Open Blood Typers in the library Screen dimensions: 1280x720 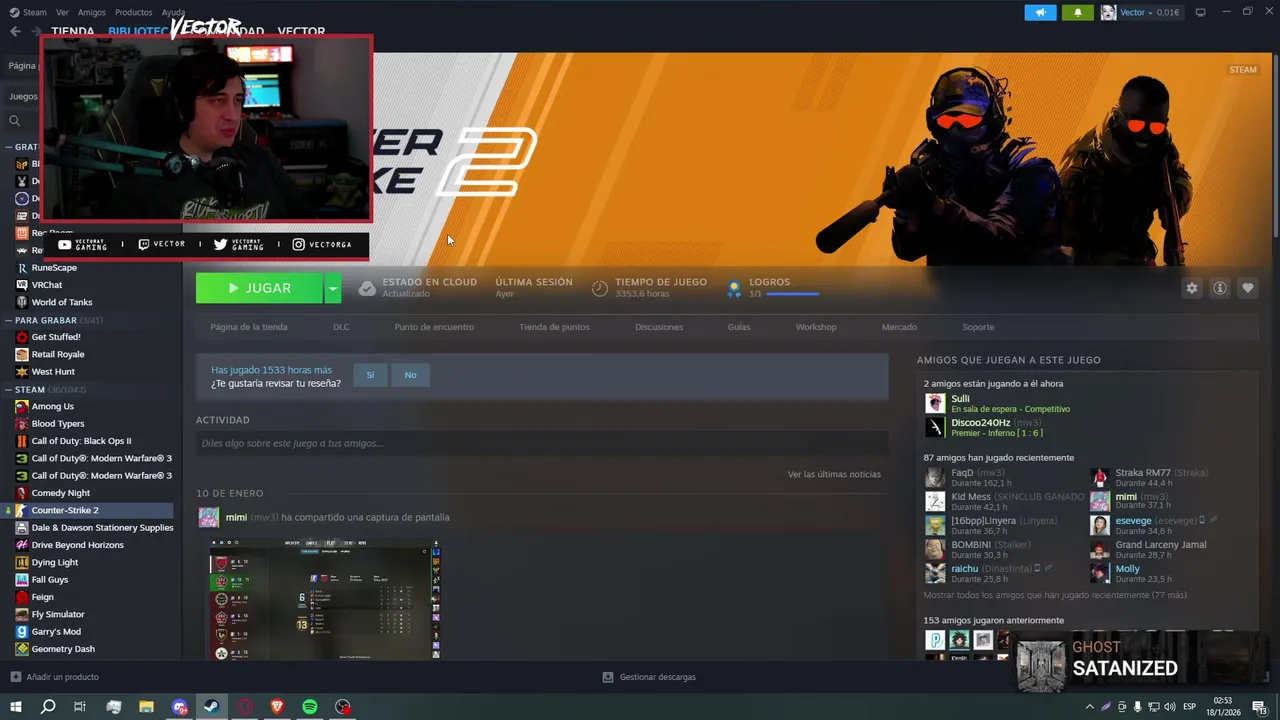point(58,424)
